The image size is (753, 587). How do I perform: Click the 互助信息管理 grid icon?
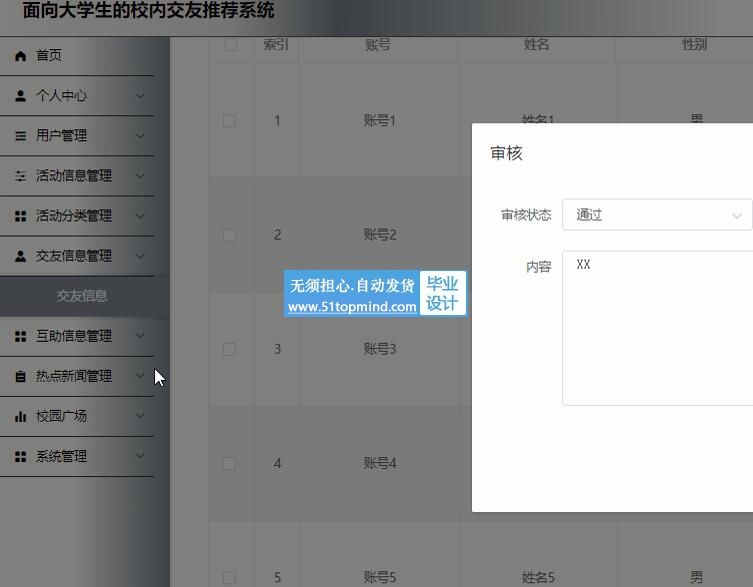pyautogui.click(x=20, y=336)
